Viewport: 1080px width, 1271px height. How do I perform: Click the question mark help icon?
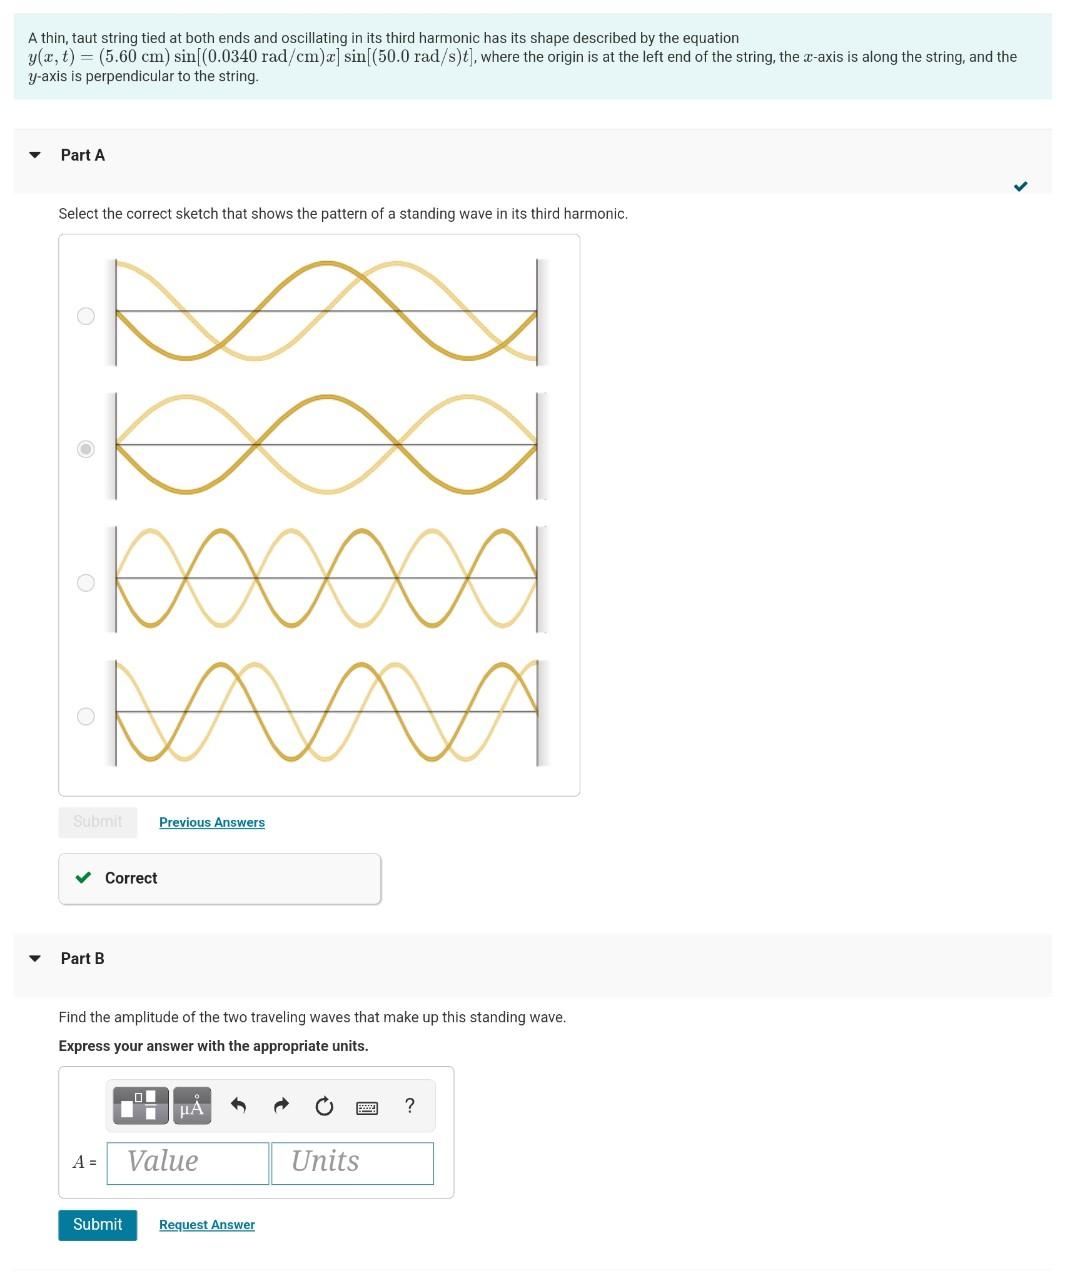(x=409, y=1105)
